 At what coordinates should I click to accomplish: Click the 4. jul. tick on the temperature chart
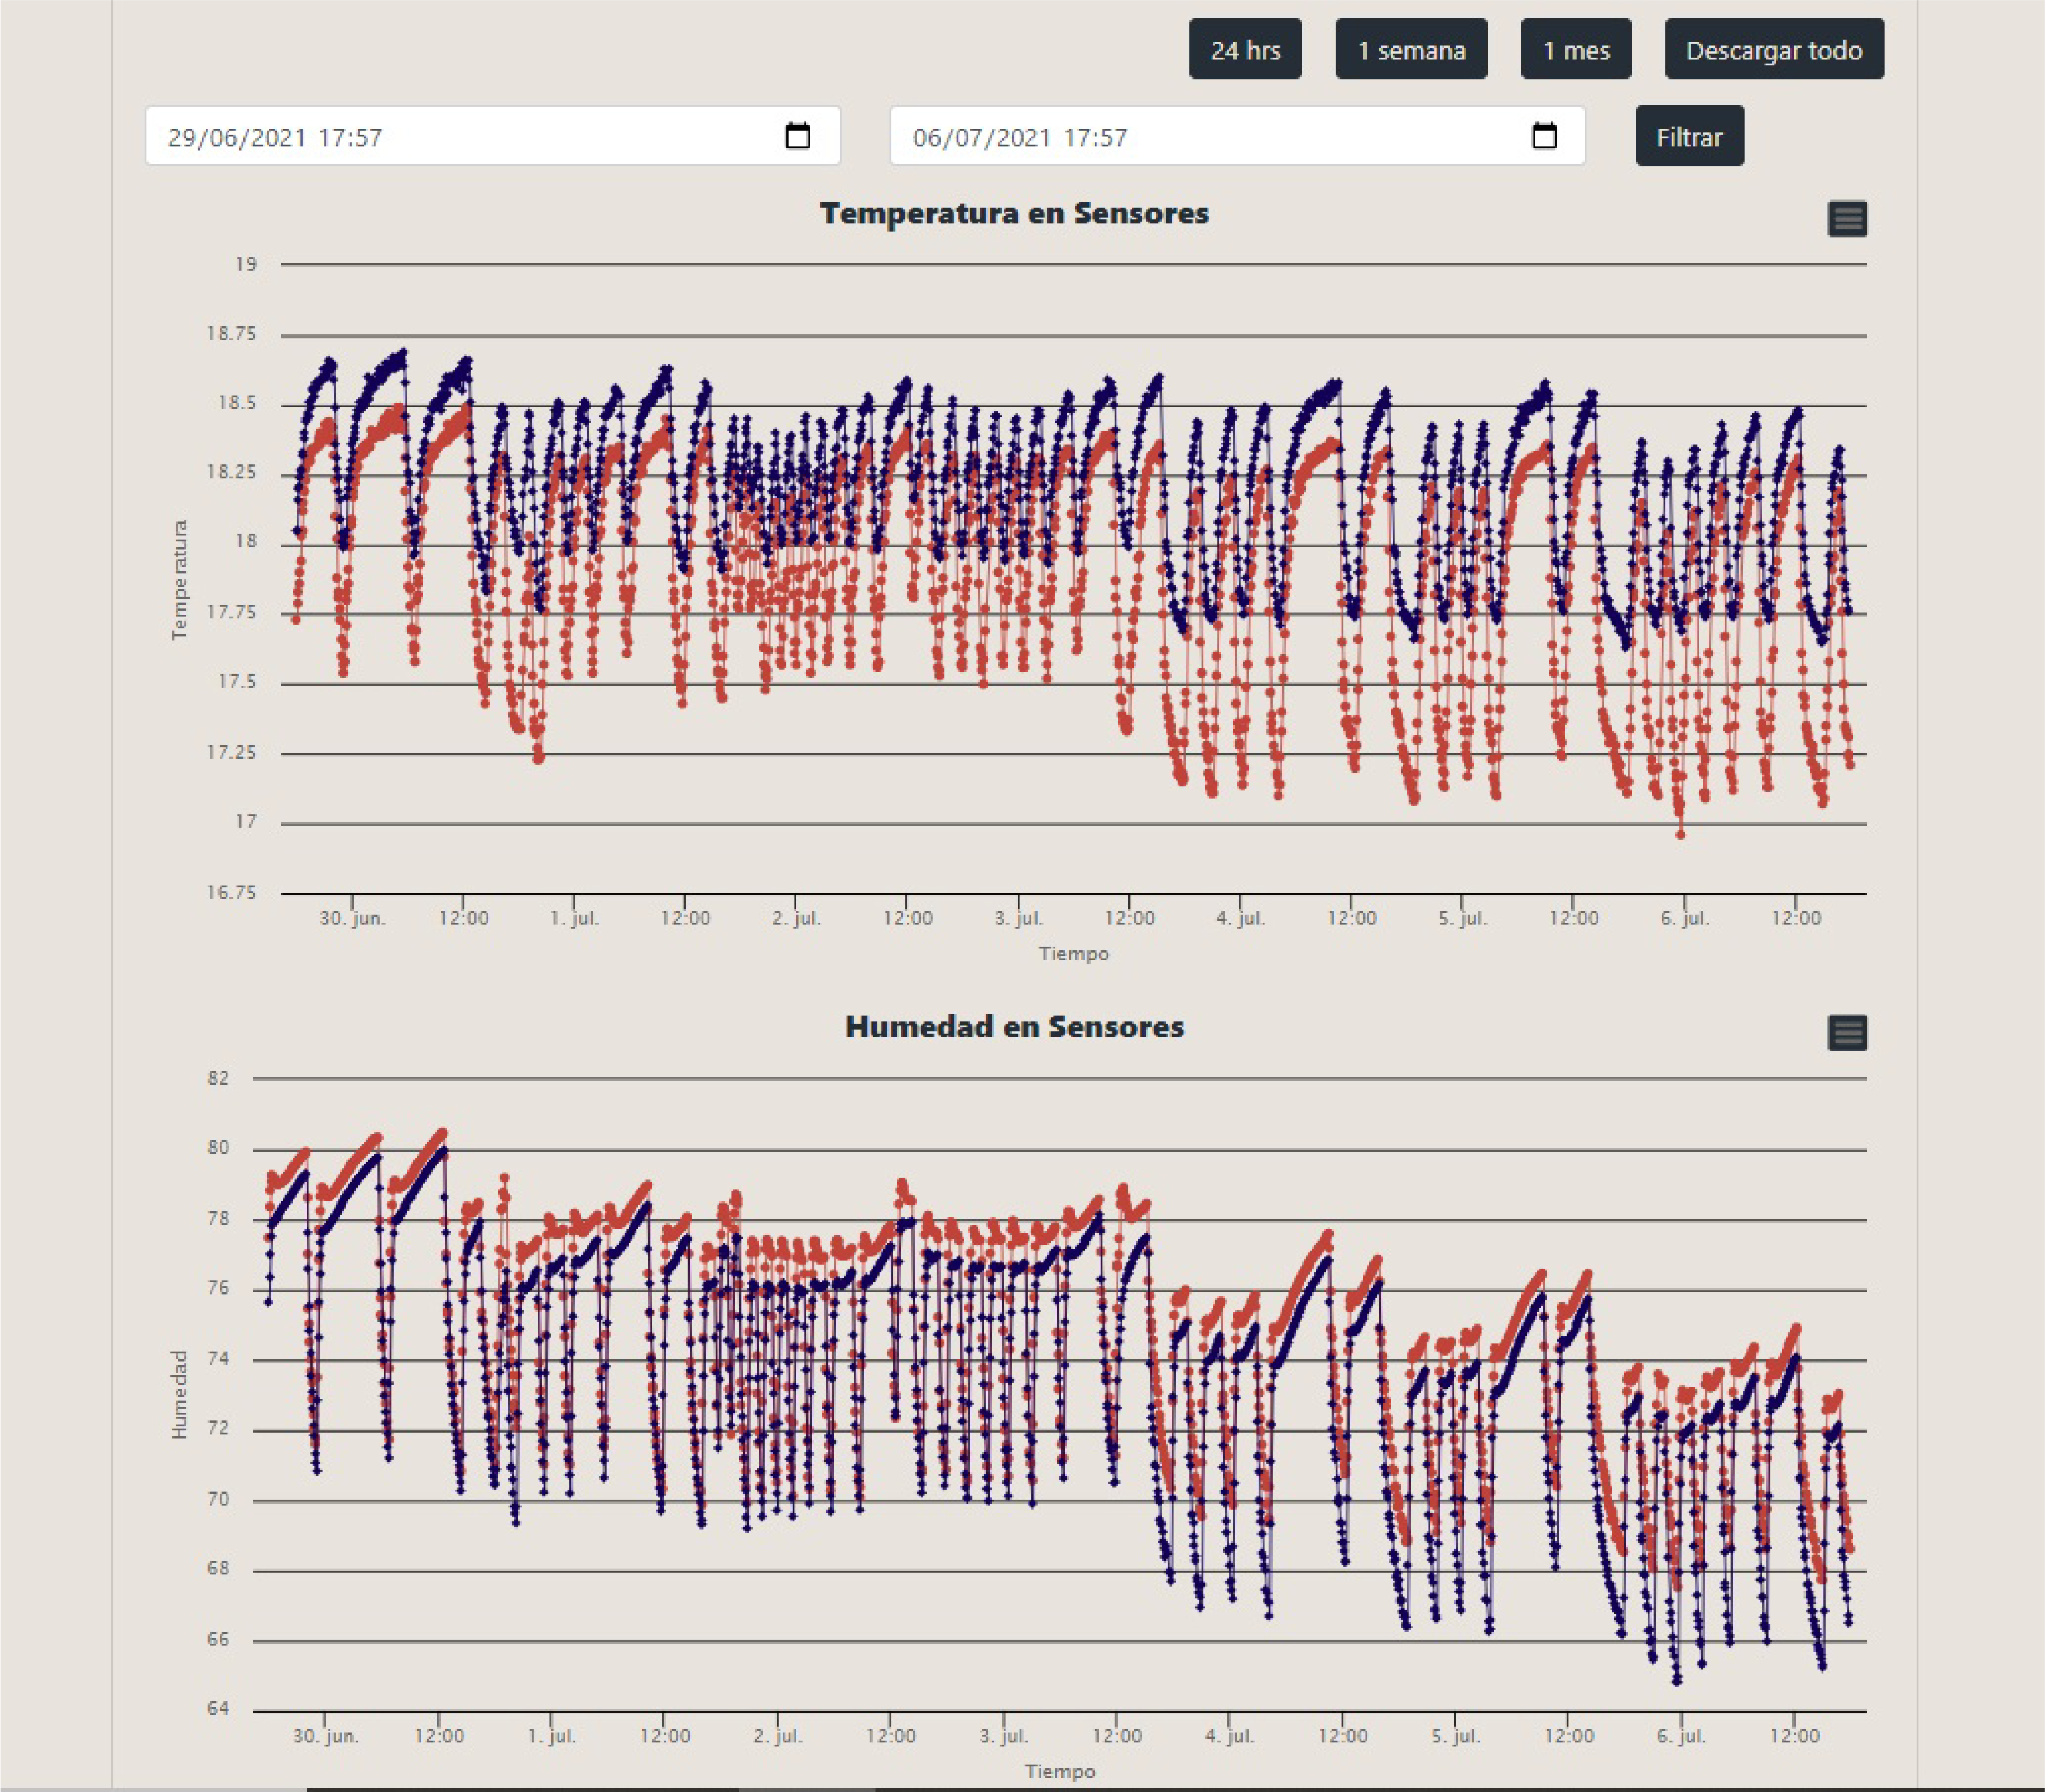(1241, 918)
